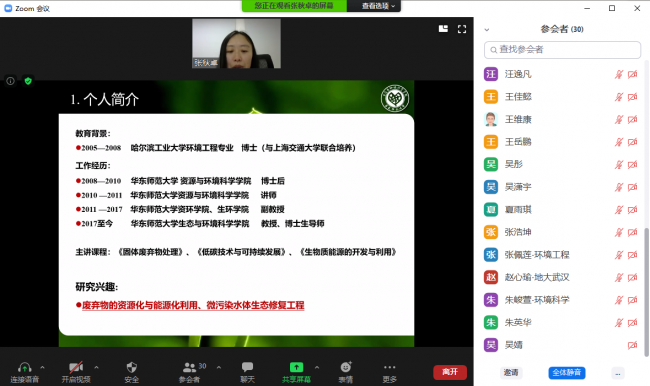The image size is (650, 386).
Task: Start video with the camera icon
Action: point(76,367)
